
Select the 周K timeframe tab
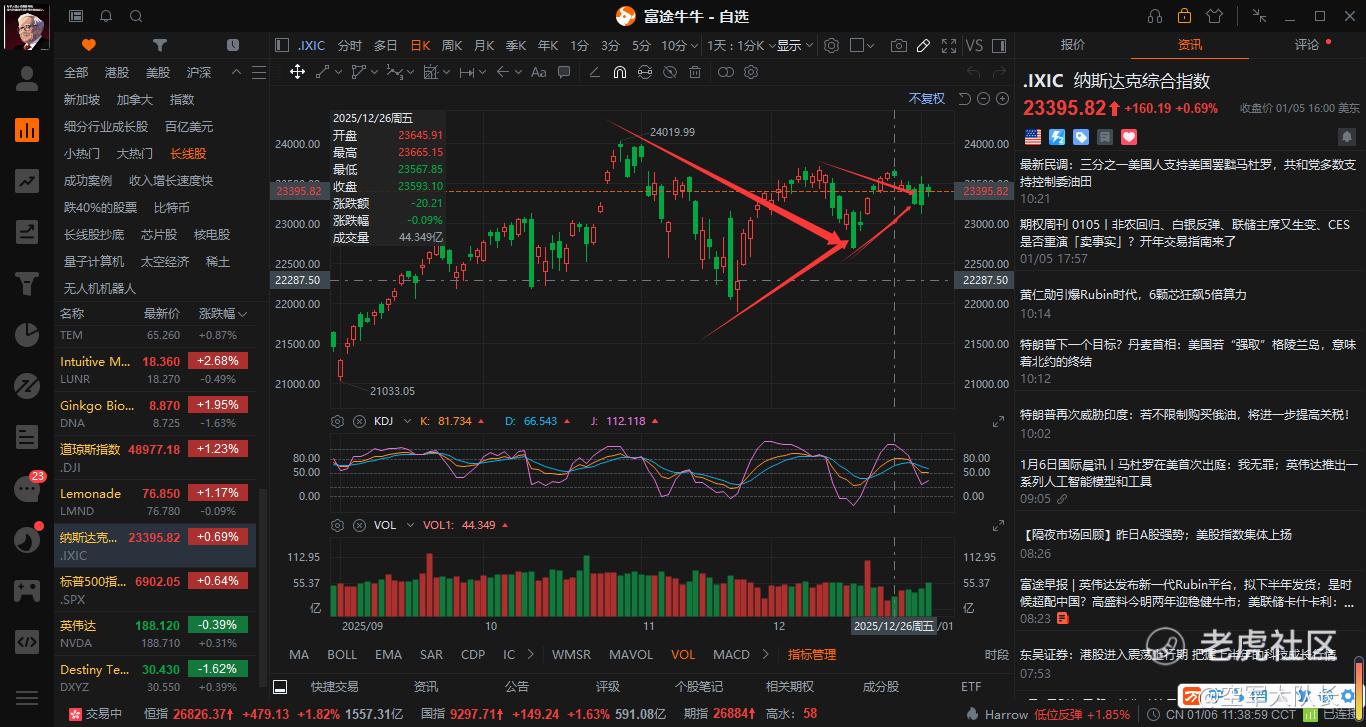click(452, 45)
